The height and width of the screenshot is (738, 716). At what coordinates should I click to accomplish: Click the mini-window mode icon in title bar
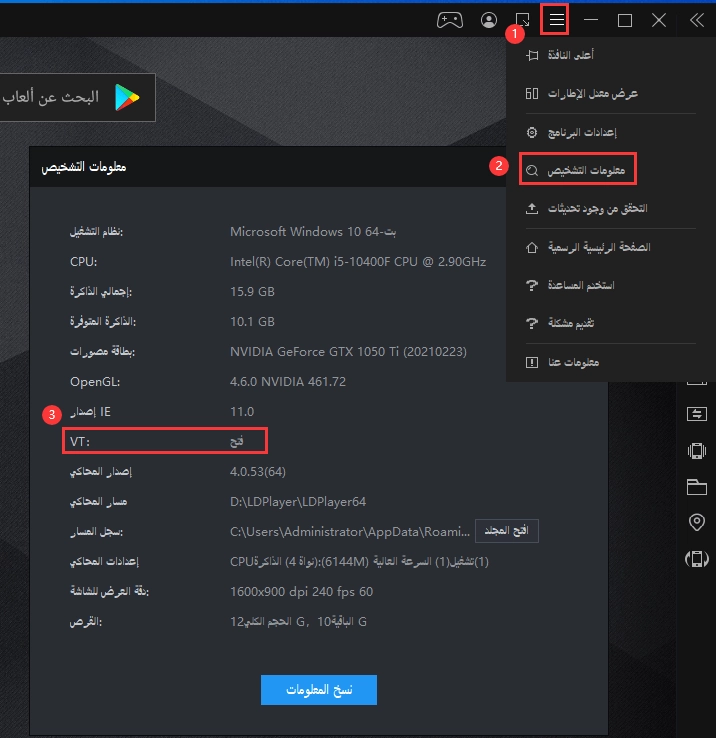[x=523, y=20]
